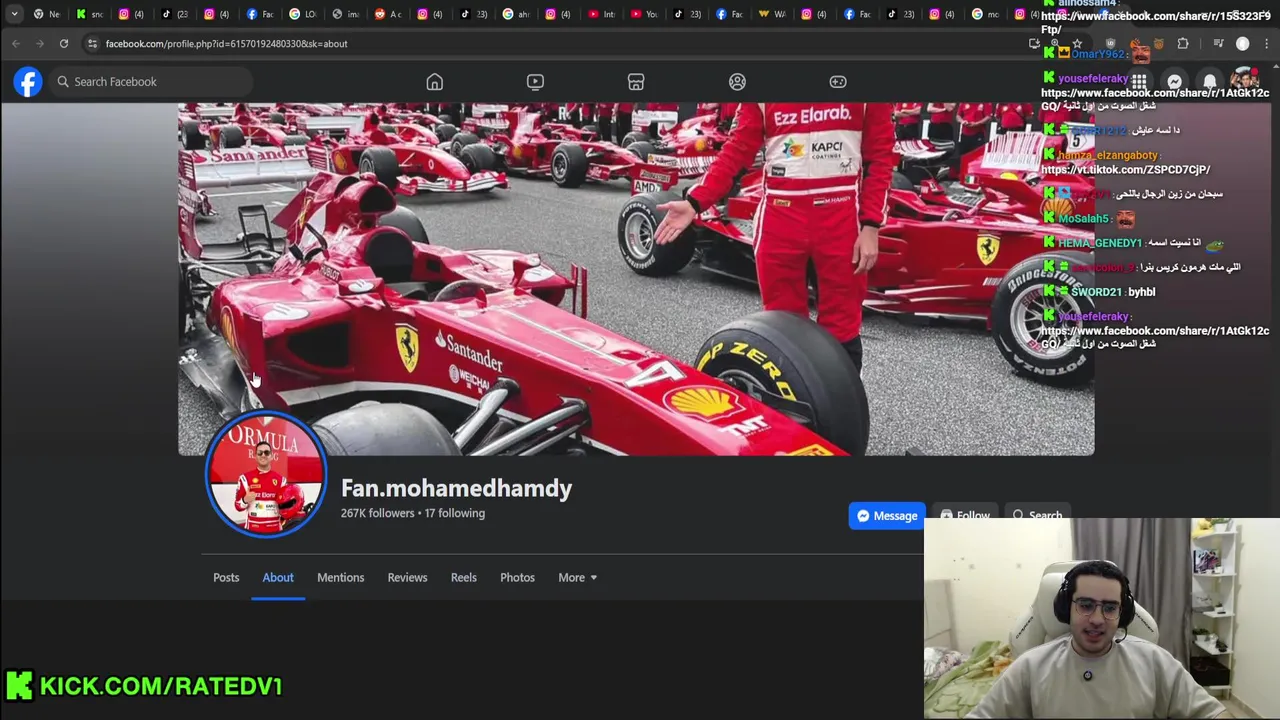The image size is (1280, 720).
Task: Click the Message button
Action: click(x=887, y=516)
